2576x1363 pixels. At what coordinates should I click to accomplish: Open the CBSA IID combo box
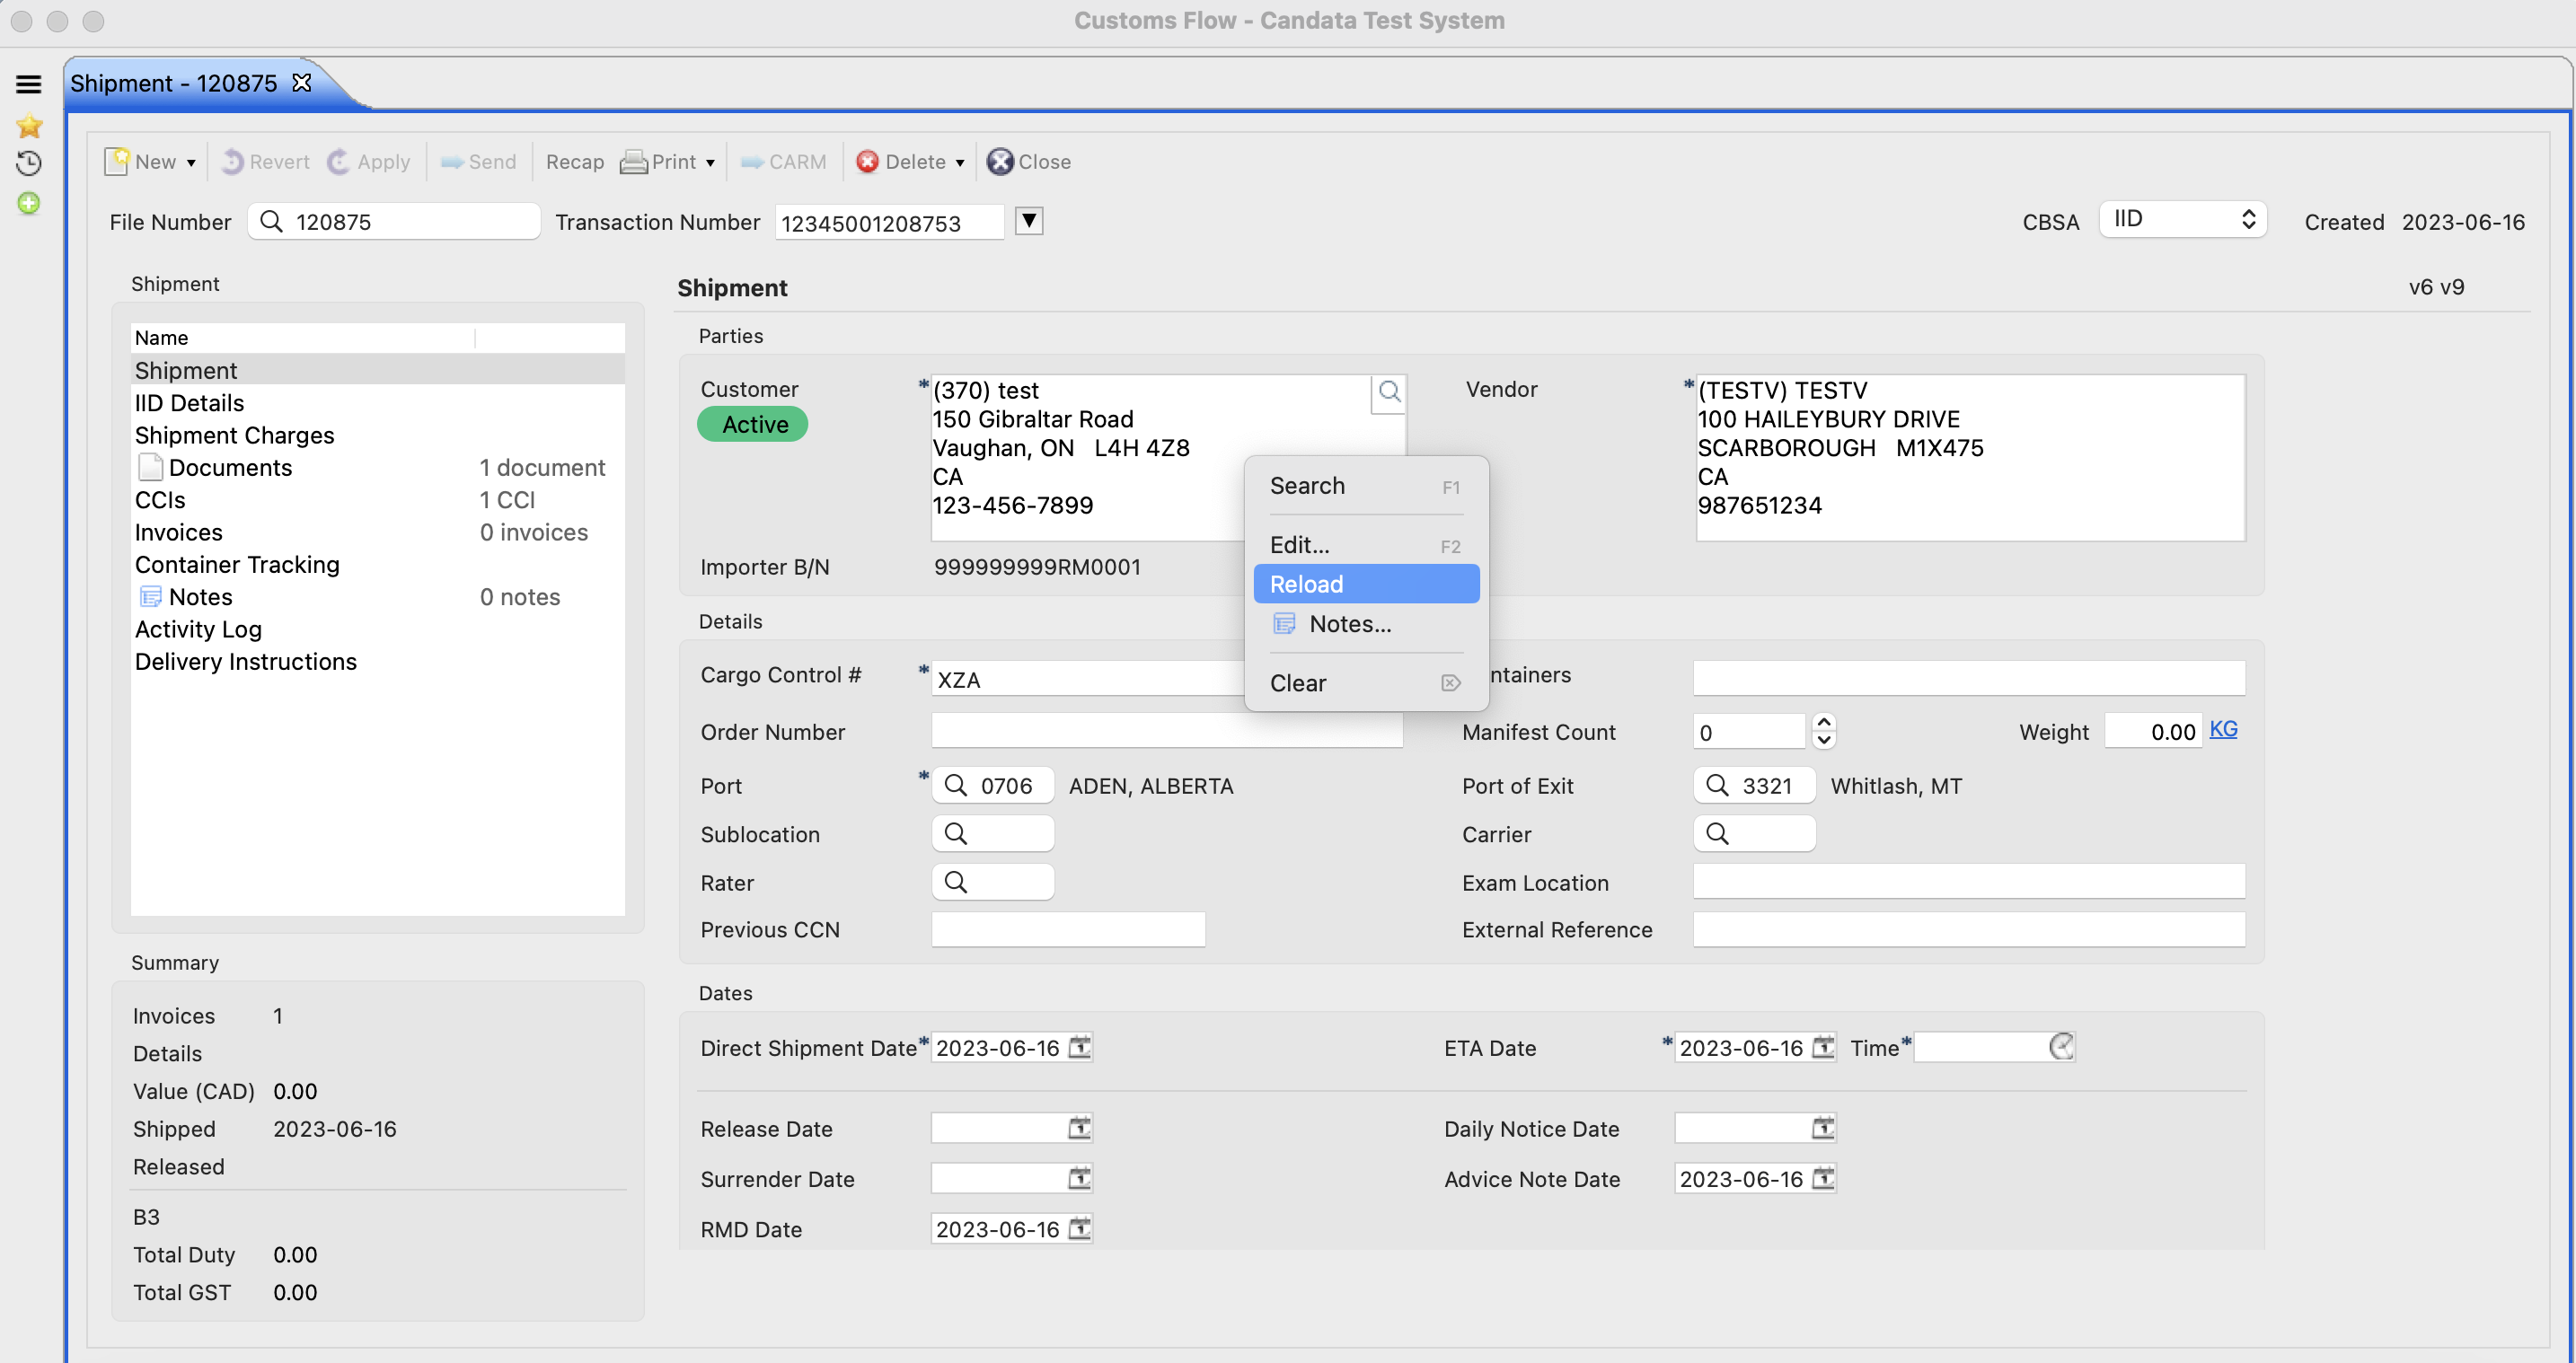tap(2182, 219)
